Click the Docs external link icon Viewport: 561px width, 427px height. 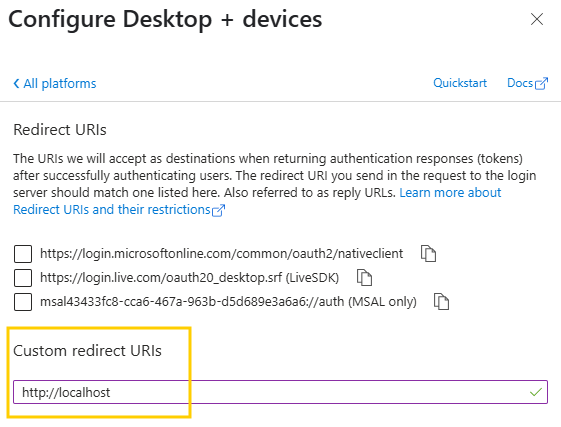tap(541, 83)
